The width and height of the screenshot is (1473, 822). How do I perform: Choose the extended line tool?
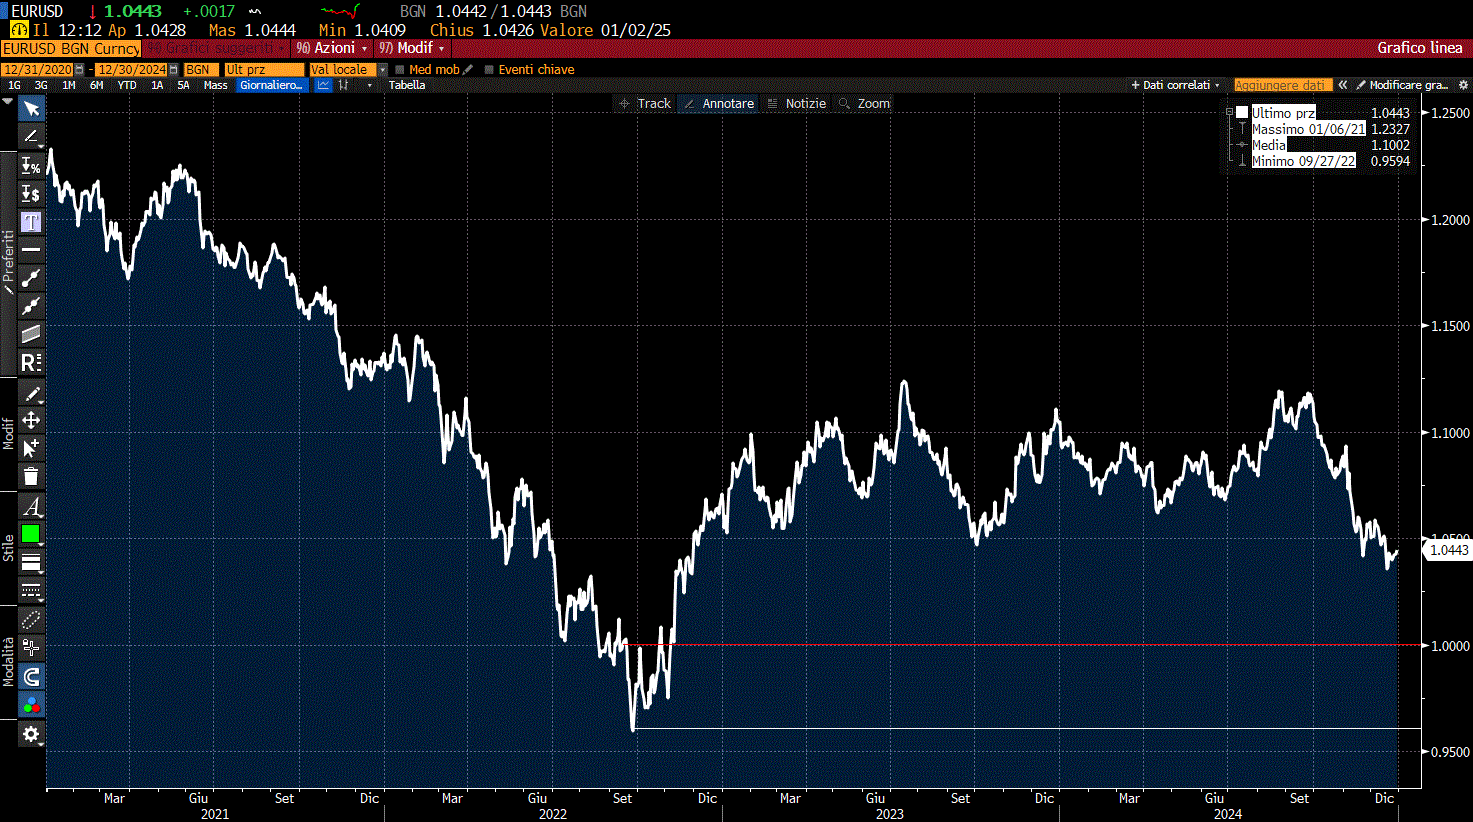tap(31, 306)
